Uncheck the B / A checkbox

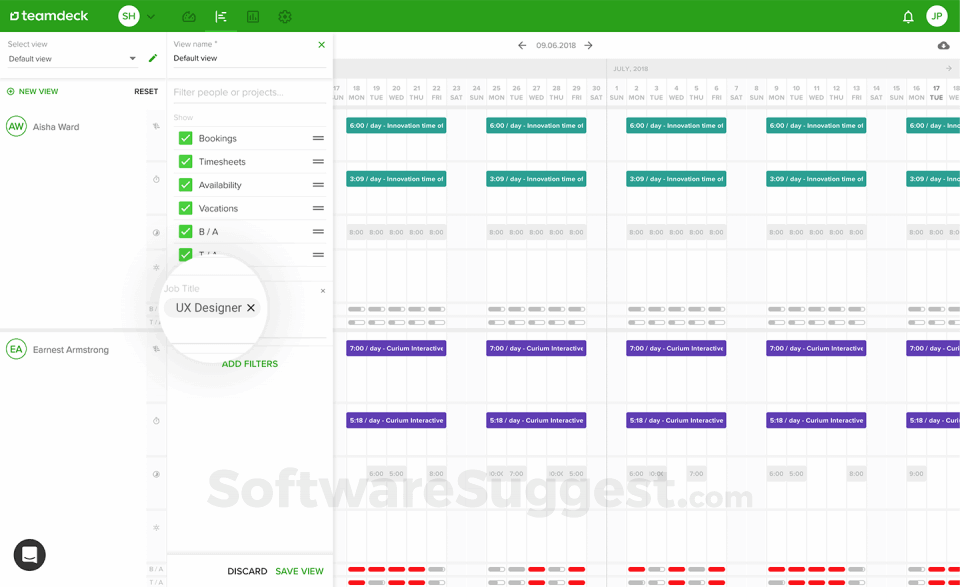(x=186, y=231)
